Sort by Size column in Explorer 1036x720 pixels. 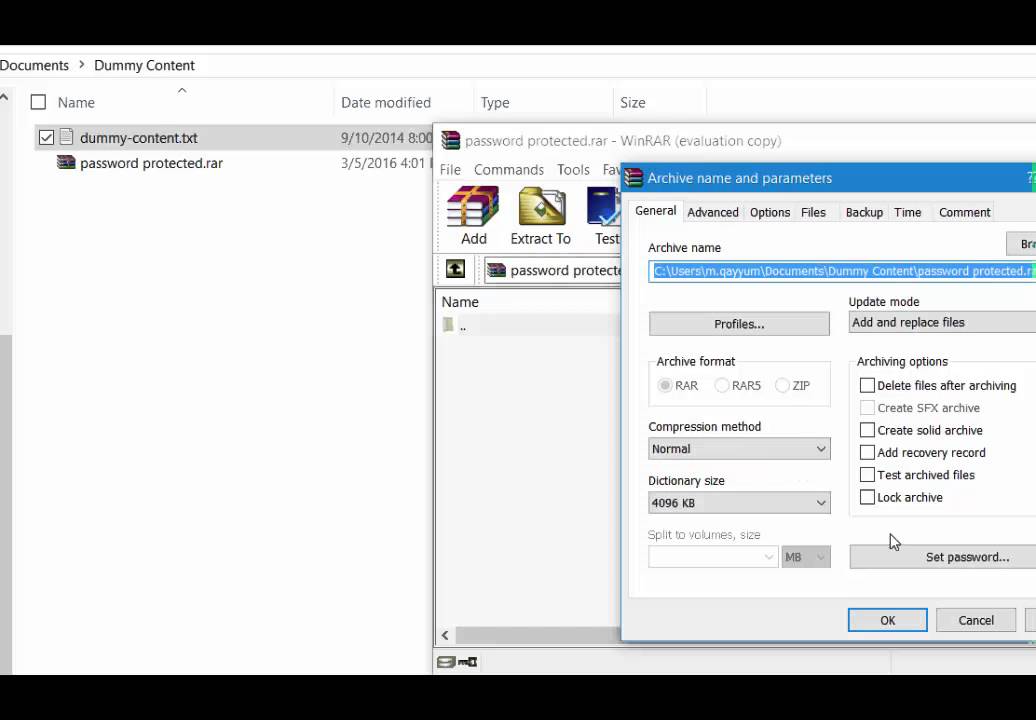[x=632, y=102]
